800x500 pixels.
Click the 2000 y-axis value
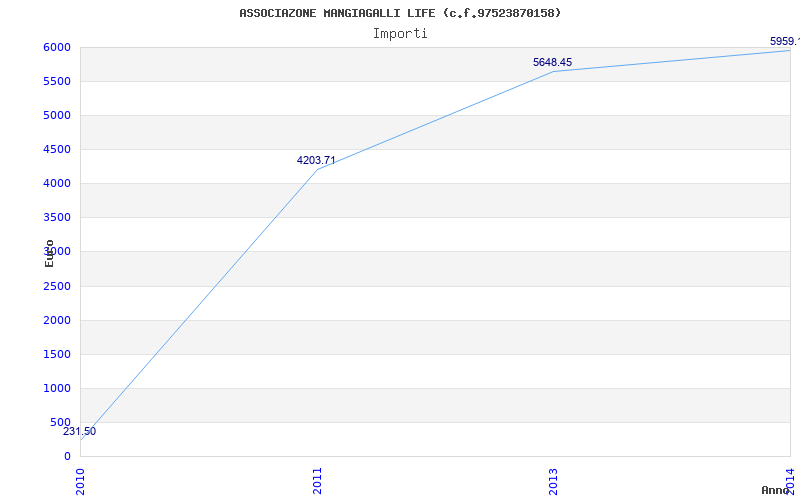pyautogui.click(x=57, y=320)
